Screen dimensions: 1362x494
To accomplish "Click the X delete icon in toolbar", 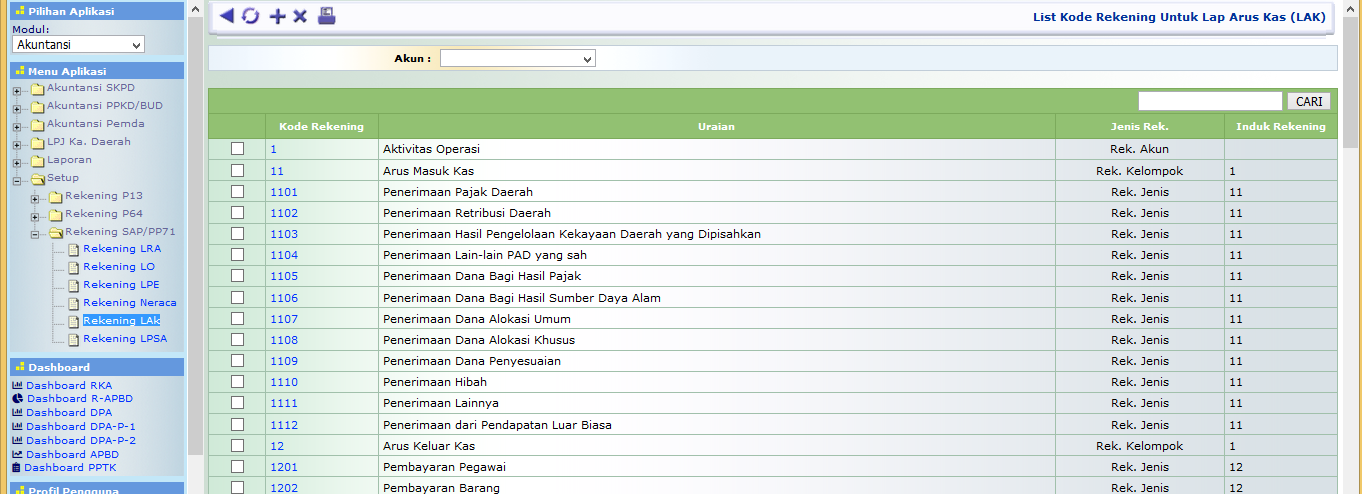I will [x=300, y=16].
